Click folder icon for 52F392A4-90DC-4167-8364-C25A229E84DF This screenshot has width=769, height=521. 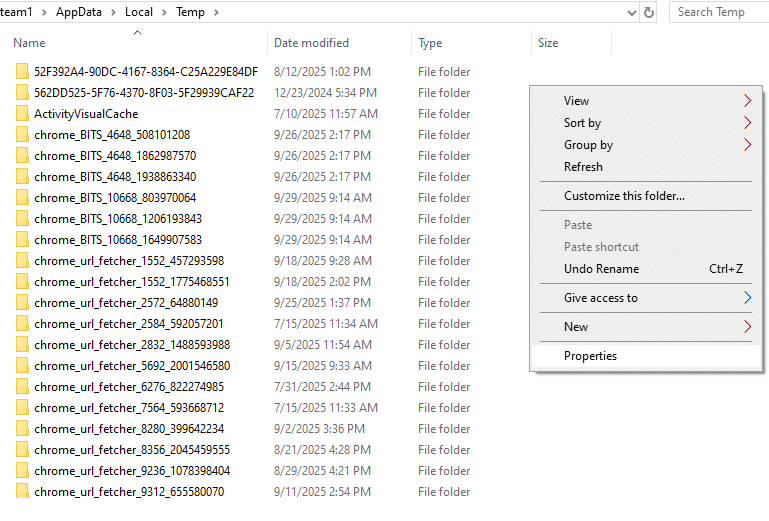tap(22, 72)
